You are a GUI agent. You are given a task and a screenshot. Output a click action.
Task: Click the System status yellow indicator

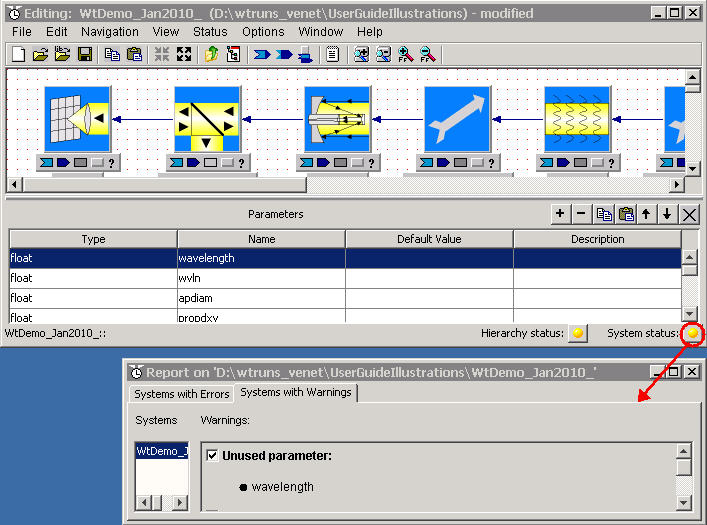coord(693,333)
